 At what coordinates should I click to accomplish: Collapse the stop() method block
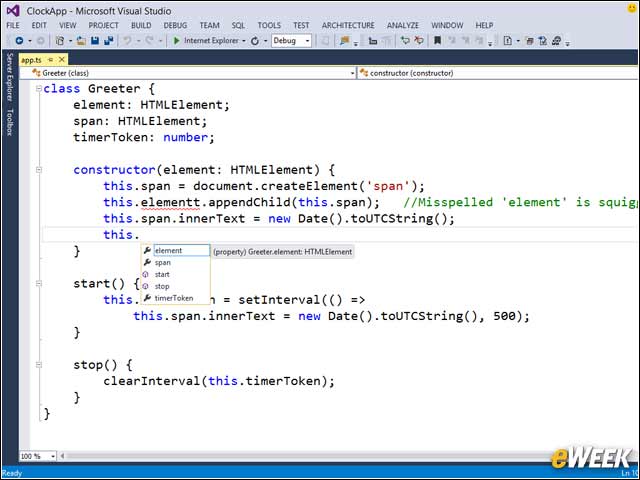click(x=39, y=364)
